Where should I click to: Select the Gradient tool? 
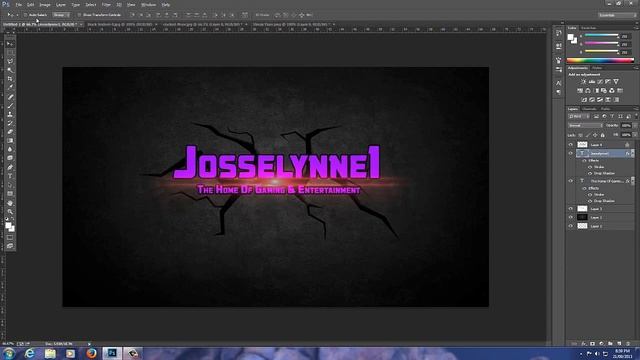(x=10, y=140)
